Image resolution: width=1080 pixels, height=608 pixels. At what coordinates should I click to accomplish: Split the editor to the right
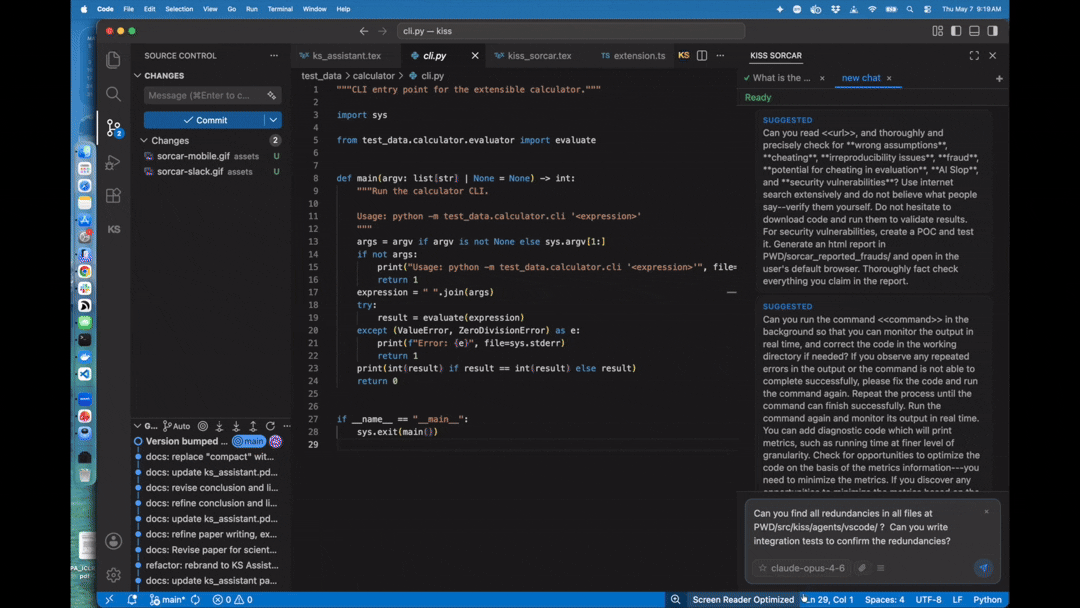pos(701,56)
